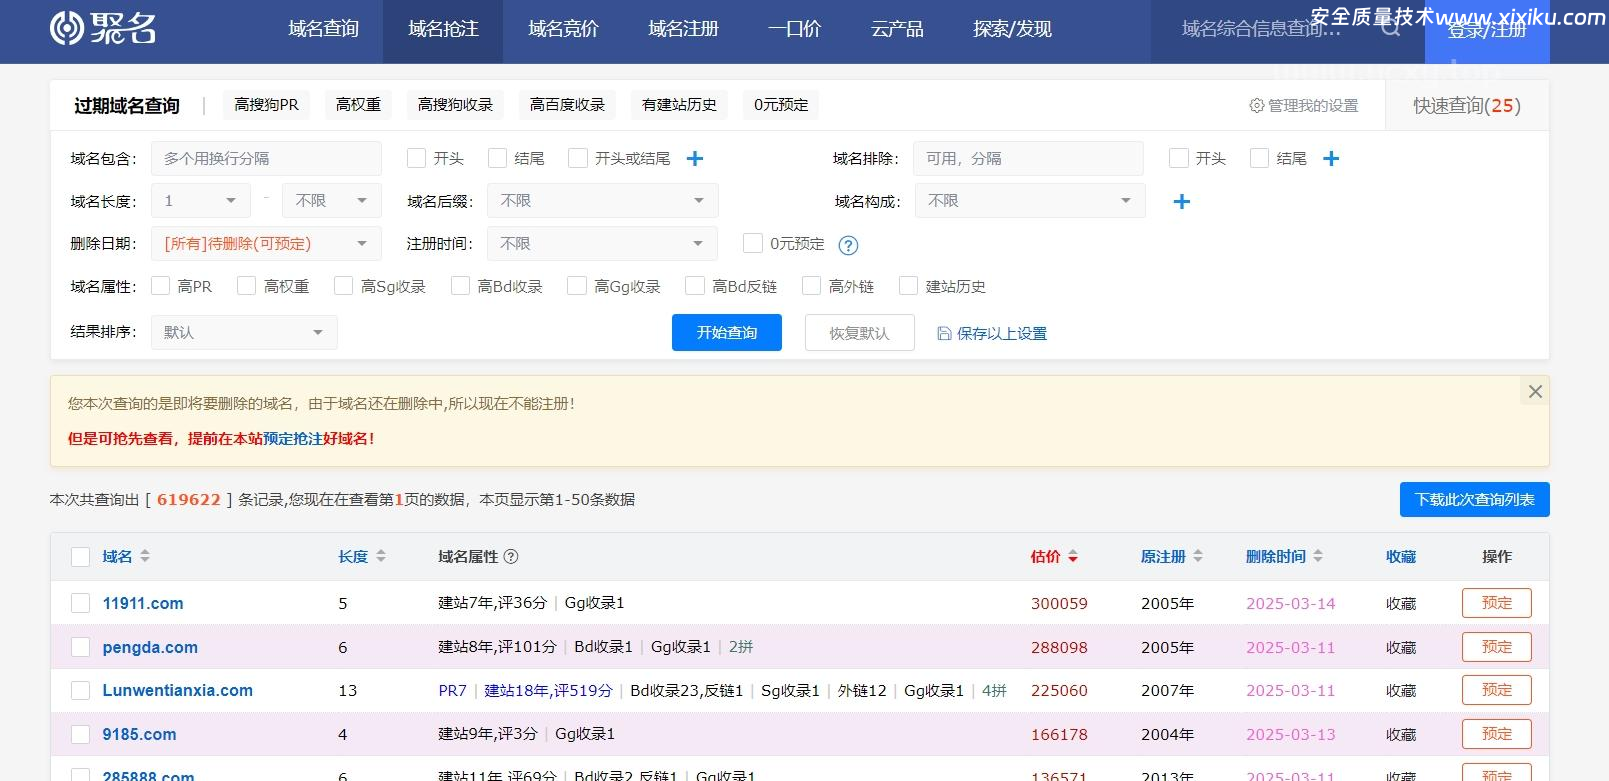
Task: Tick the 高Bd反链 checkbox
Action: pyautogui.click(x=695, y=286)
